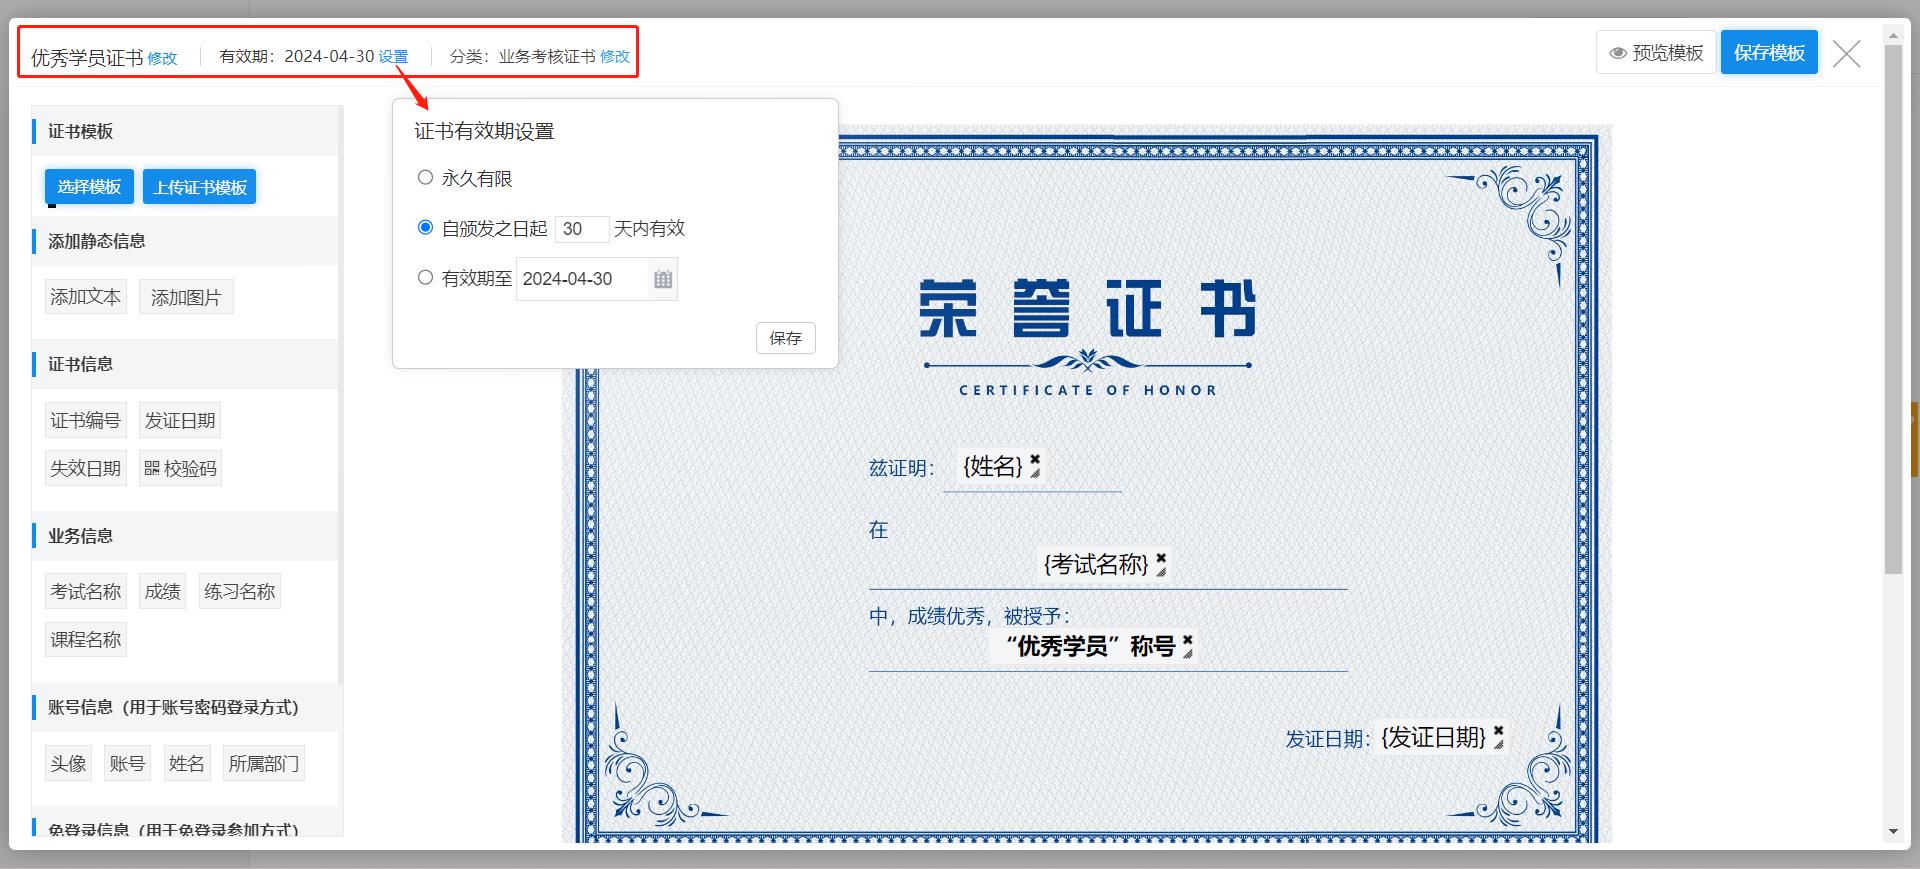Image resolution: width=1920 pixels, height=869 pixels.
Task: Delete the {发证日期} field via X icon
Action: [x=1498, y=730]
